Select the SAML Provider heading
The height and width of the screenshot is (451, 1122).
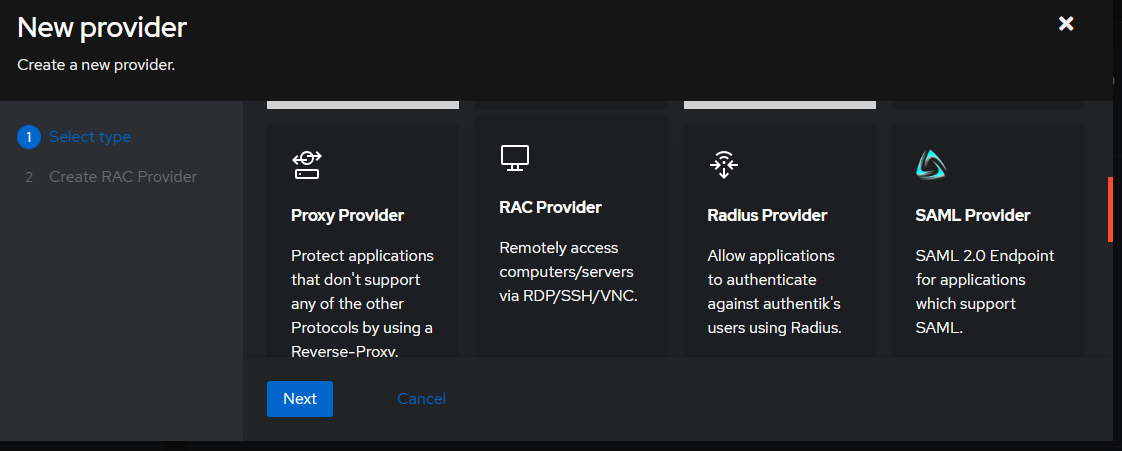[x=973, y=215]
